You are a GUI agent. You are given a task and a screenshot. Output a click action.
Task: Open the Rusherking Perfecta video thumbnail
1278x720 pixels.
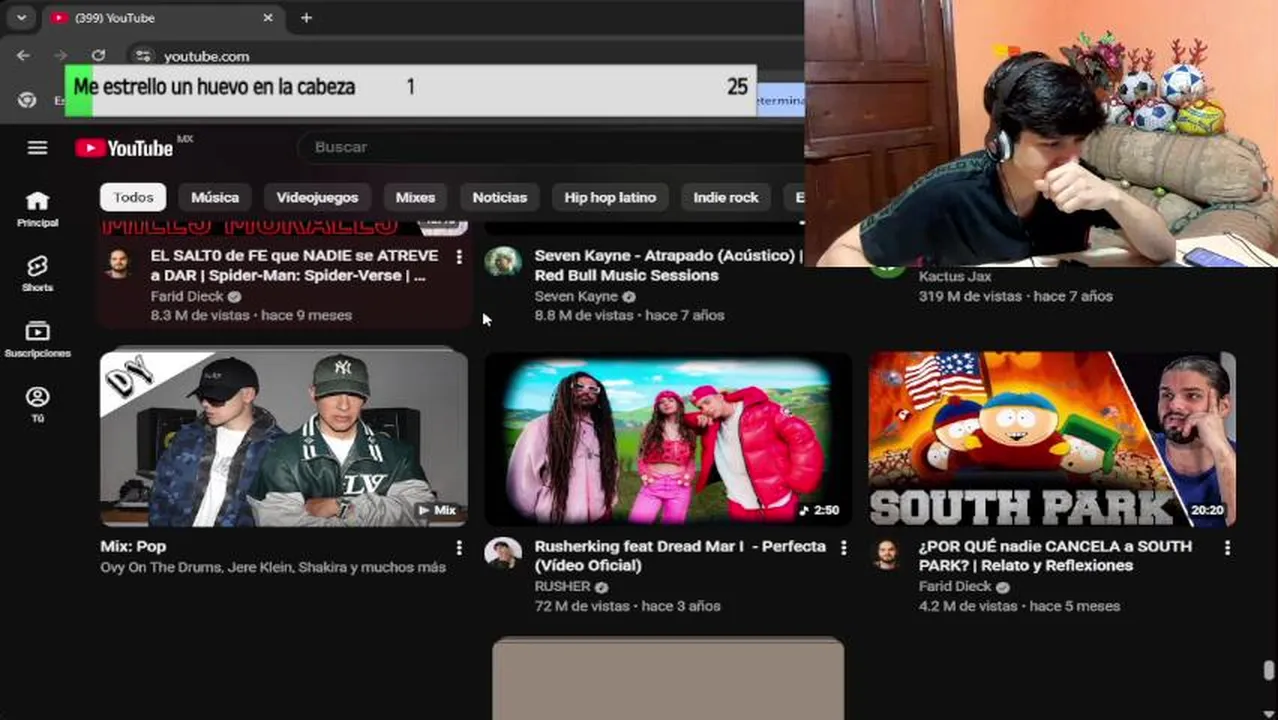pos(668,438)
